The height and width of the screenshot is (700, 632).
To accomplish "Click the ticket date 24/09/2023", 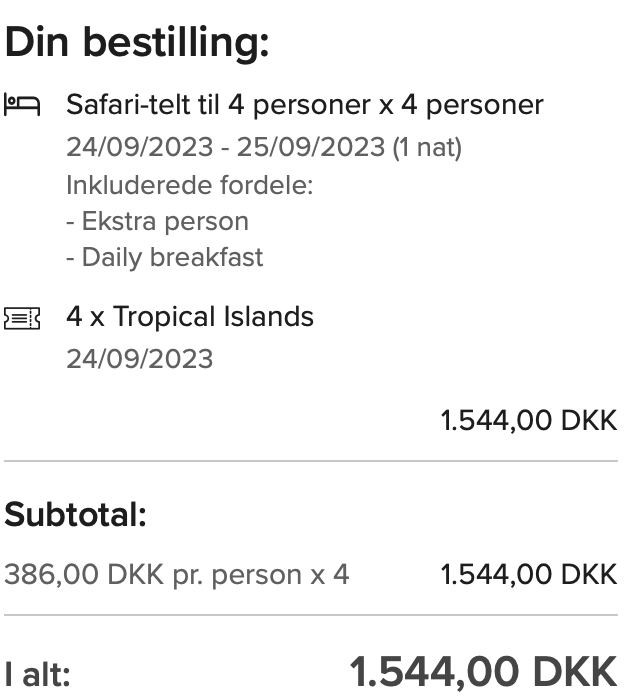I will [x=140, y=359].
